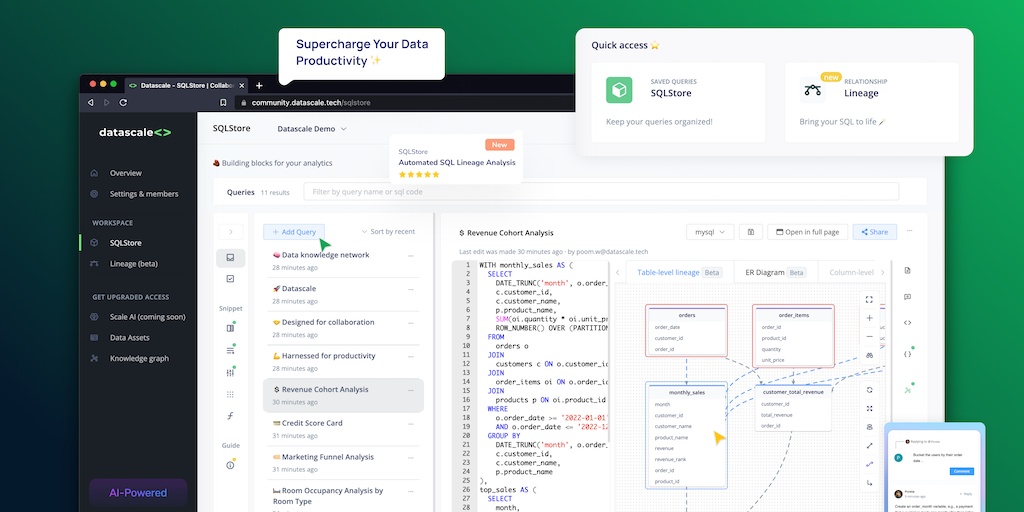The image size is (1024, 512).
Task: Refresh the lineage diagram layout
Action: point(869,390)
